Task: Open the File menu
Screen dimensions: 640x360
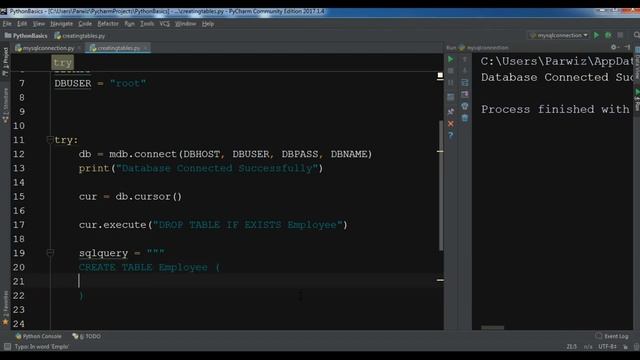Action: click(x=7, y=24)
